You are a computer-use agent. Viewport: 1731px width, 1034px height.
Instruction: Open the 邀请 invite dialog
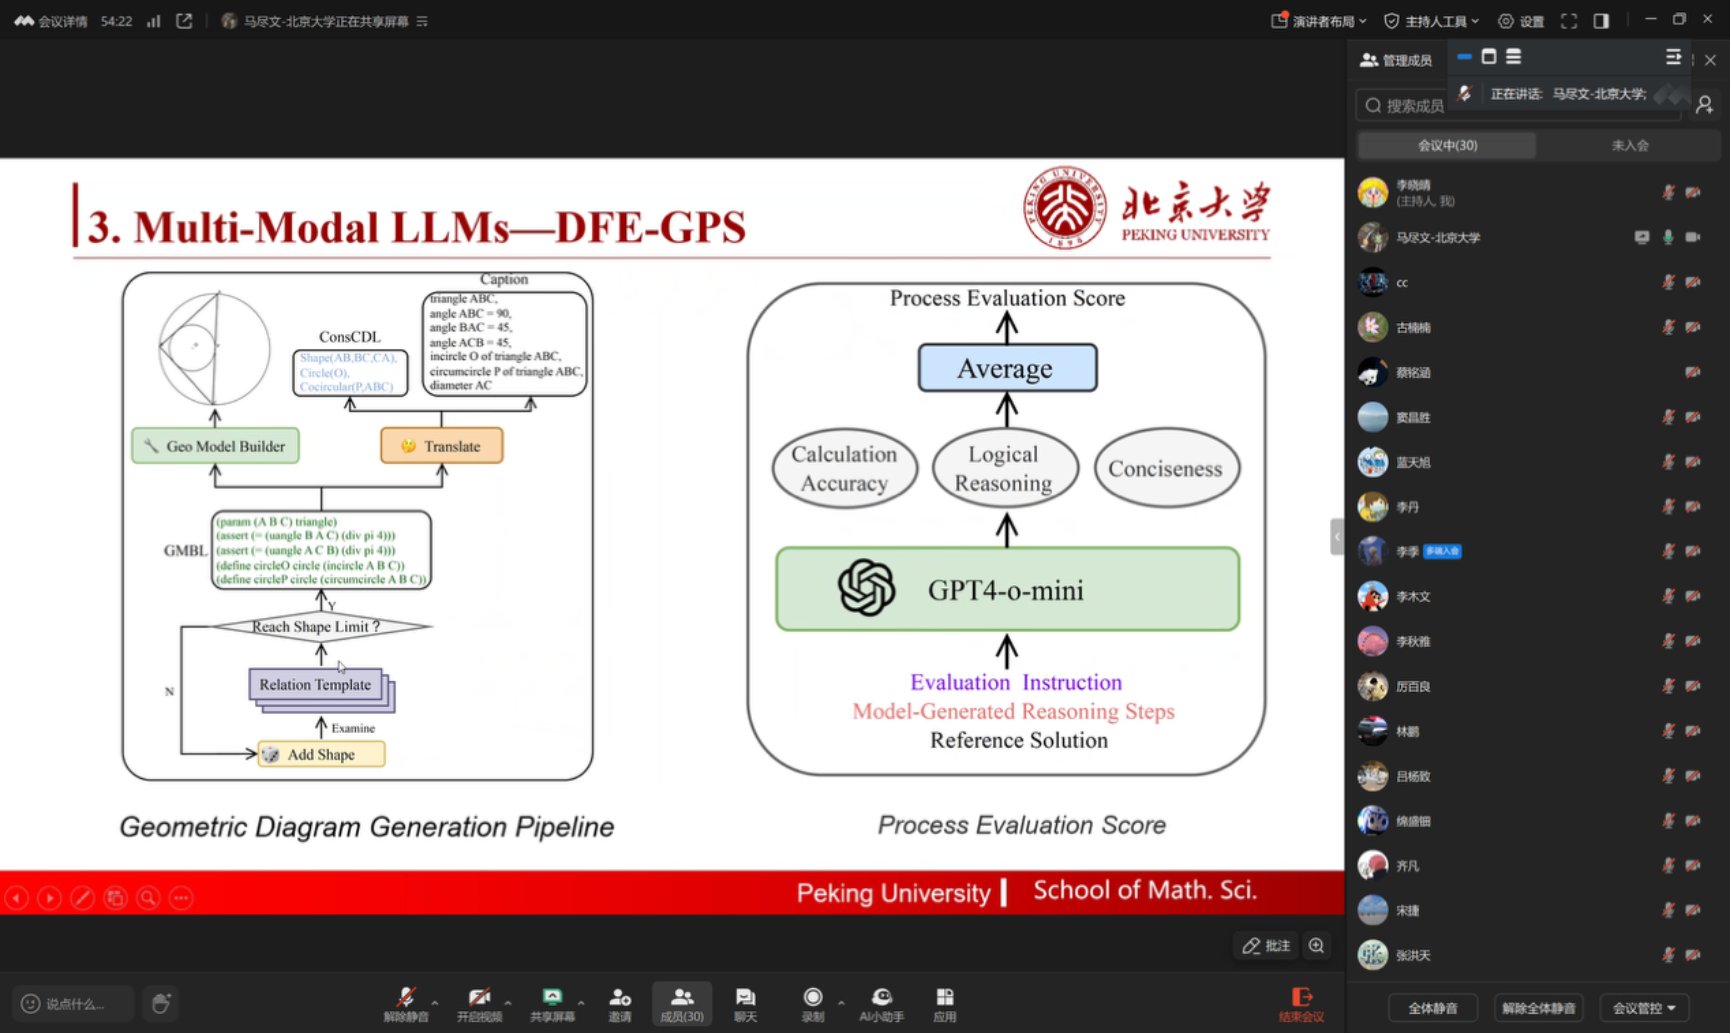(x=620, y=1004)
